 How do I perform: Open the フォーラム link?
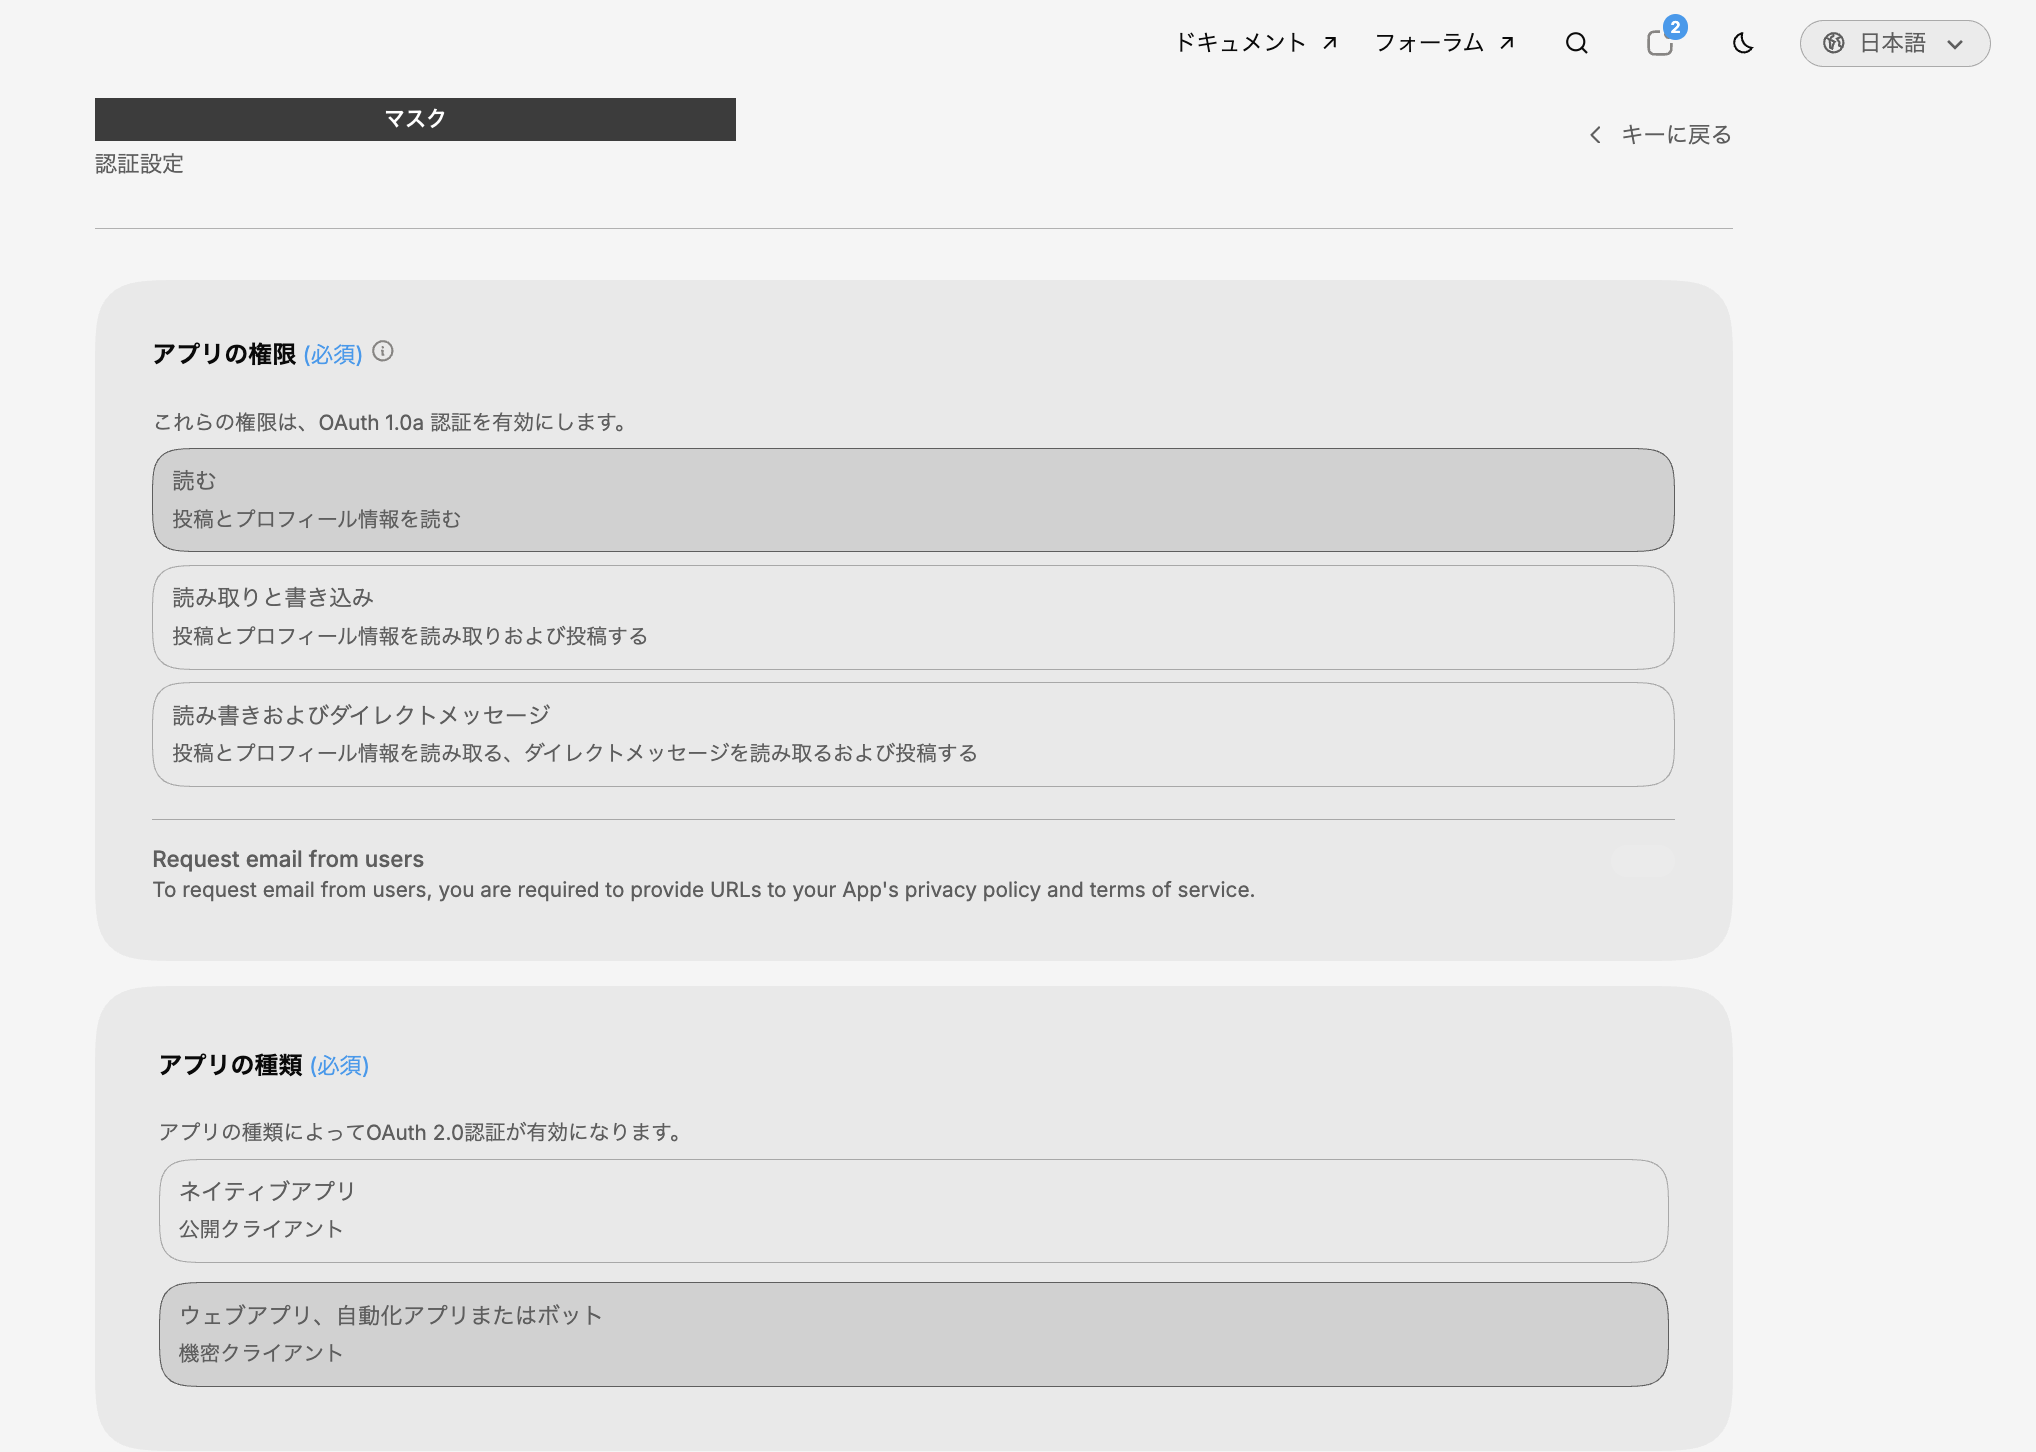[x=1445, y=43]
